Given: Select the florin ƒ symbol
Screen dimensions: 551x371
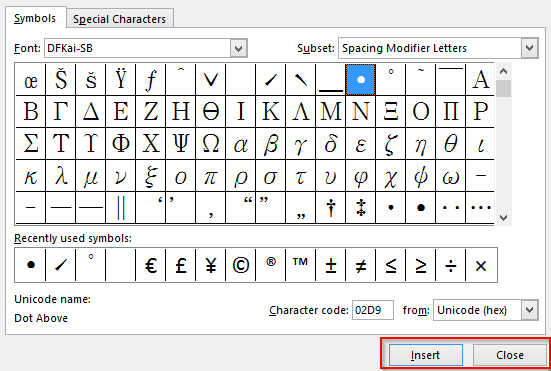Looking at the screenshot, I should (x=150, y=80).
